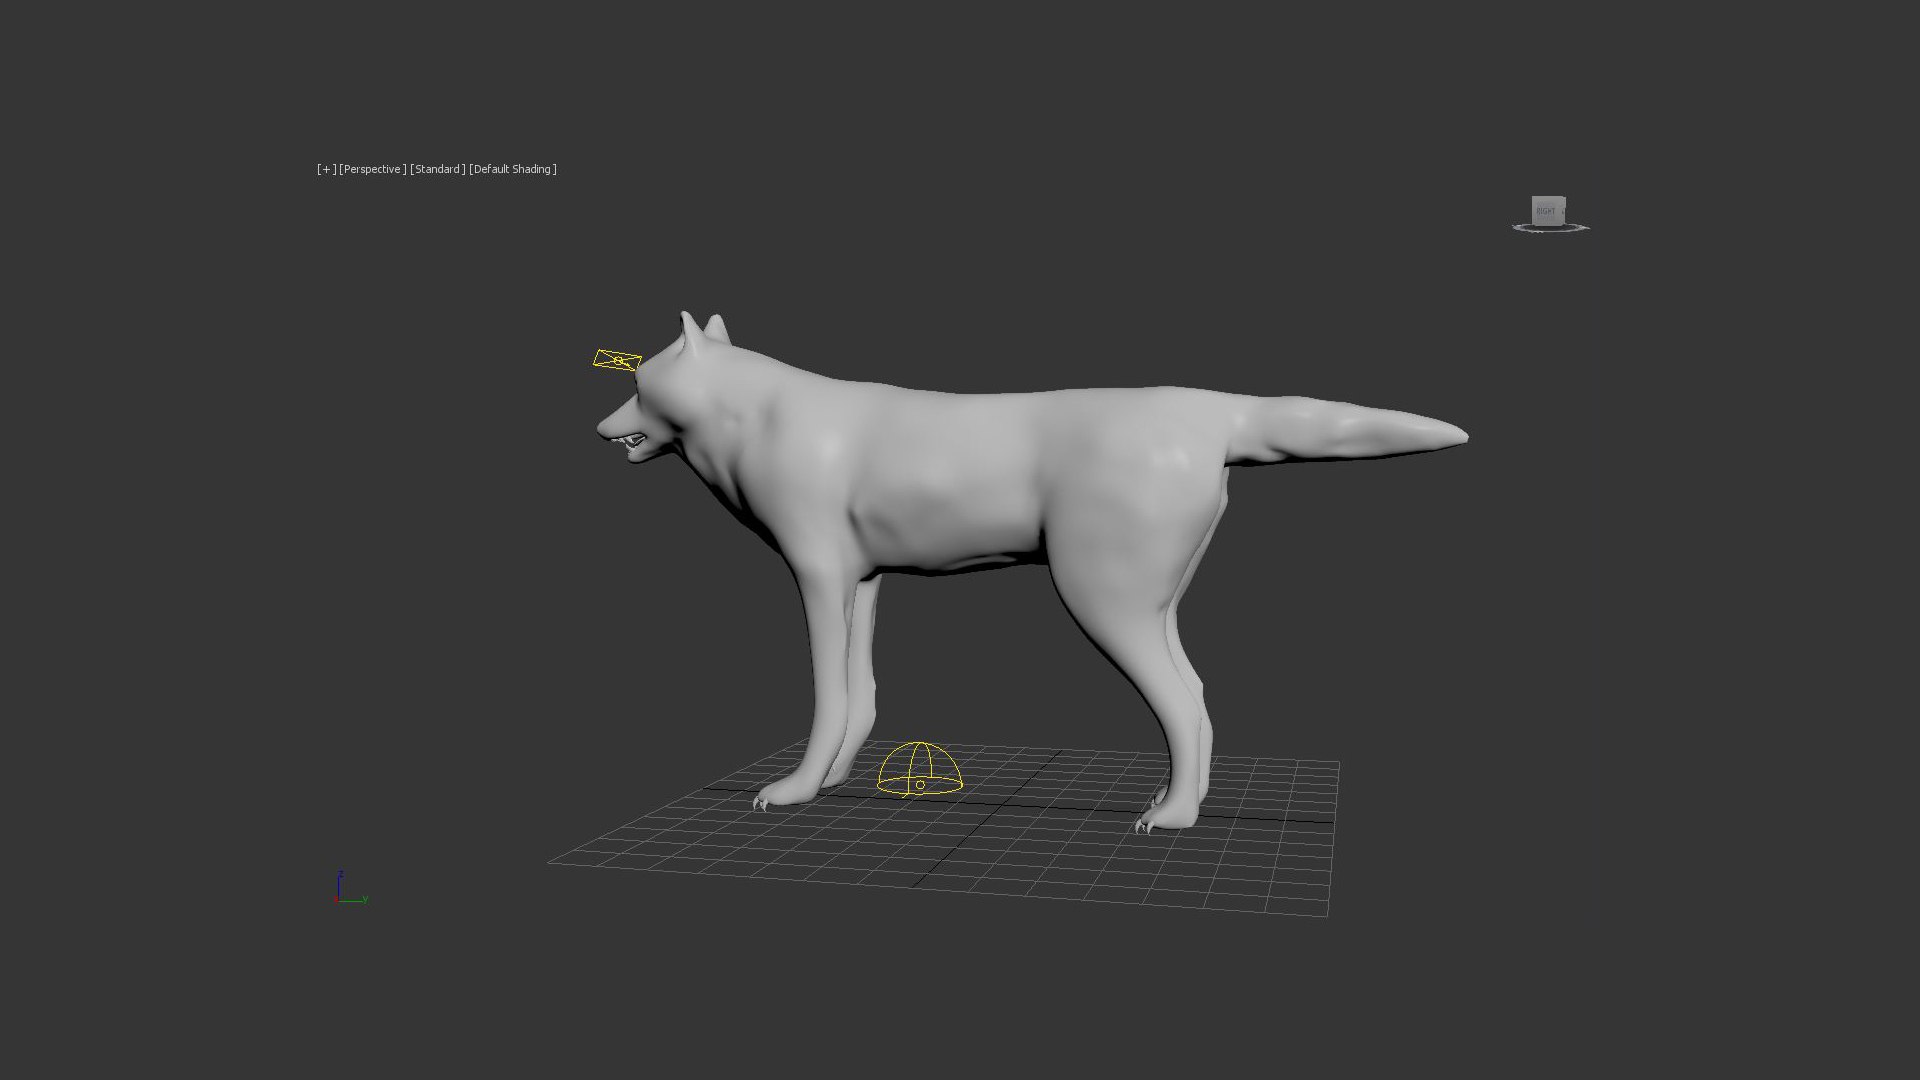The image size is (1920, 1080).
Task: Open the [Standard] viewport quality menu
Action: 437,169
